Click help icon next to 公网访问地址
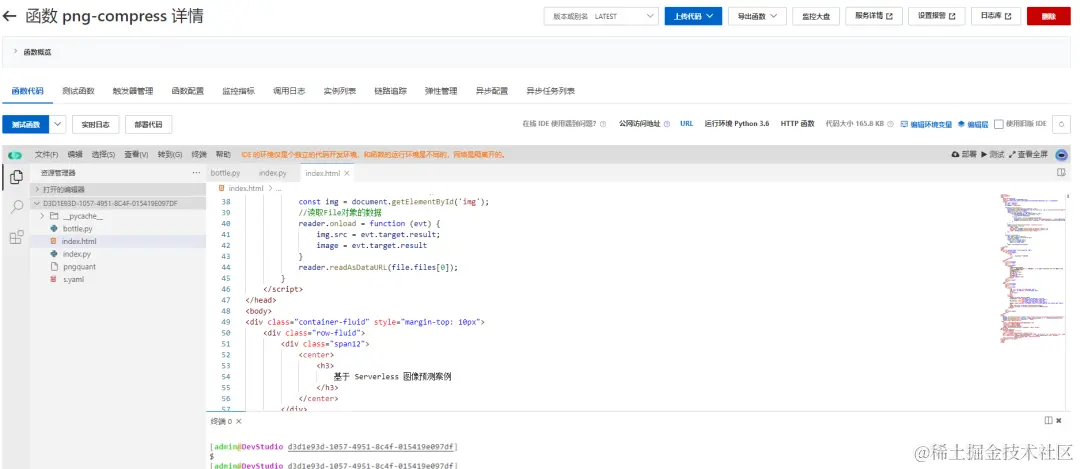1080x469 pixels. (x=667, y=124)
